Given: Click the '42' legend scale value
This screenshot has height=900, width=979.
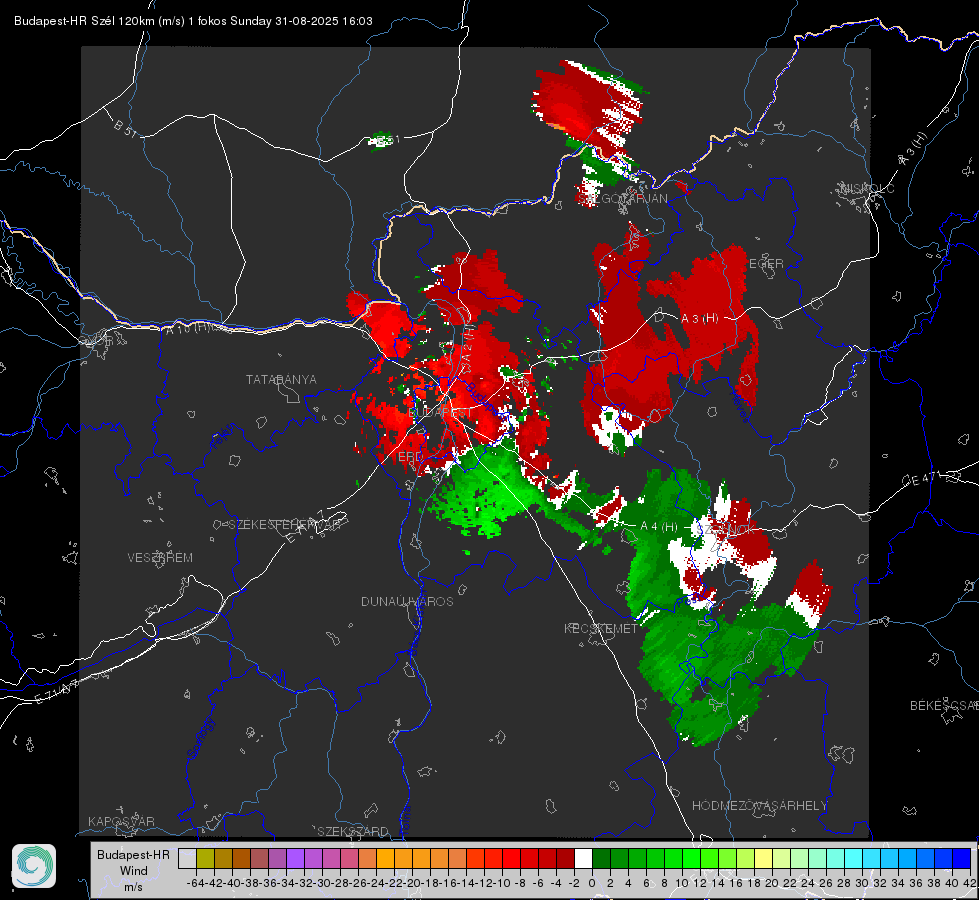Looking at the screenshot, I should click(x=969, y=883).
